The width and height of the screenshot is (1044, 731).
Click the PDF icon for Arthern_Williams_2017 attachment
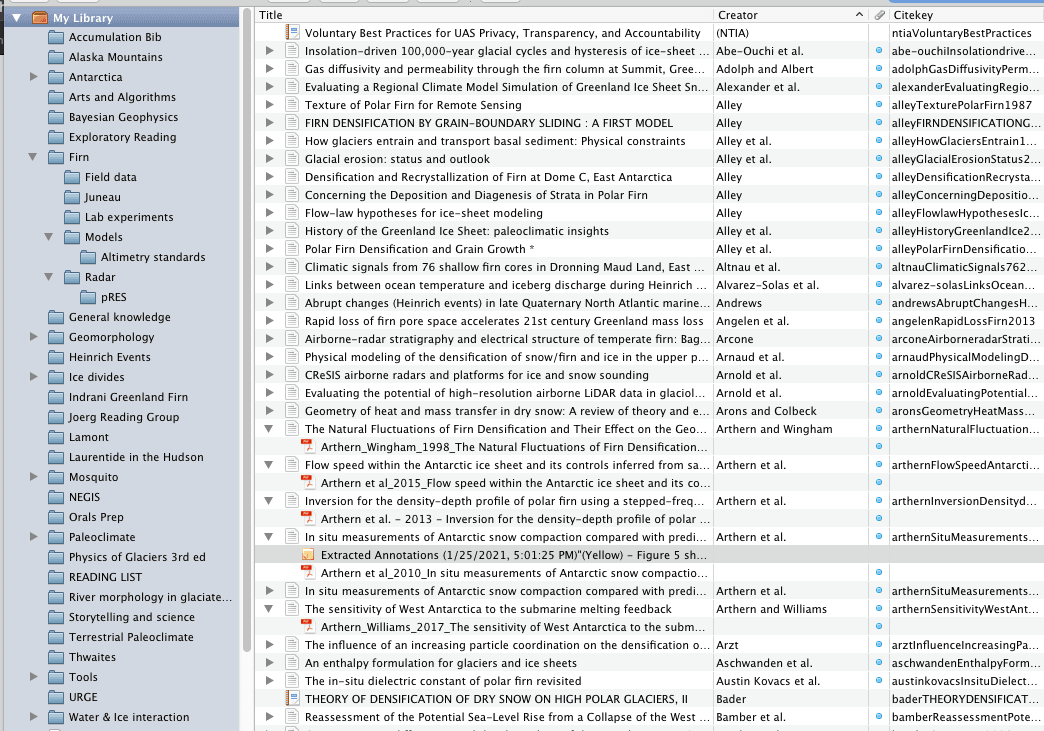tap(309, 626)
